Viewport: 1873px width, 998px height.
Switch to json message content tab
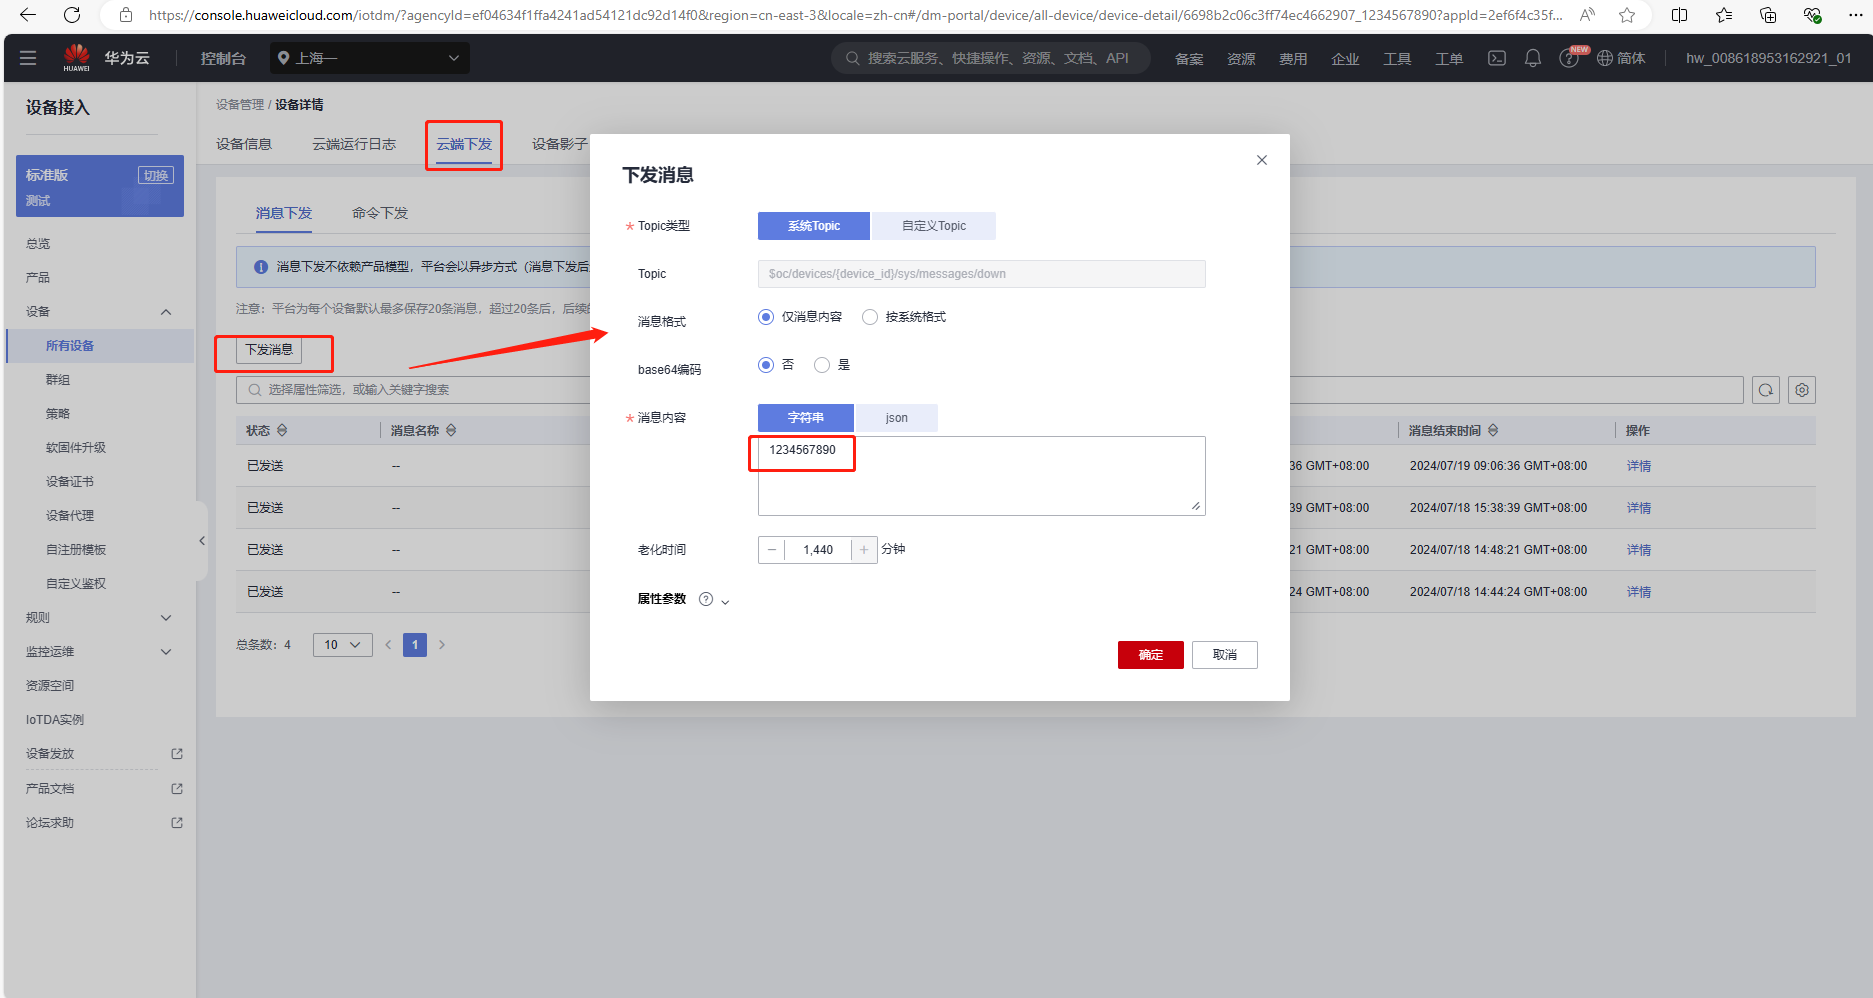896,418
